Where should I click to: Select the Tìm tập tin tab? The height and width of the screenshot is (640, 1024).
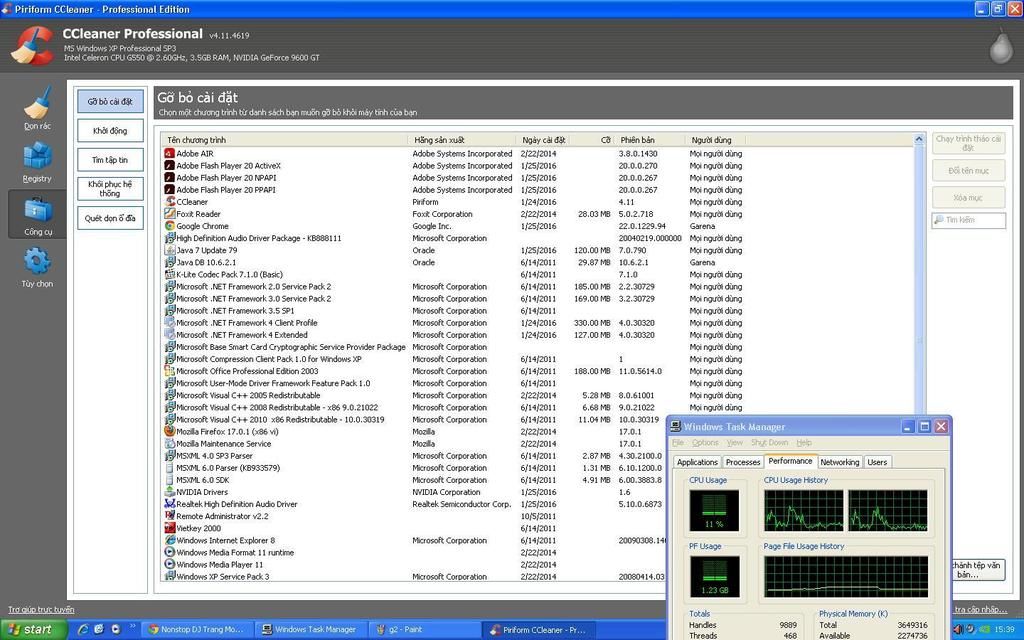(x=110, y=159)
